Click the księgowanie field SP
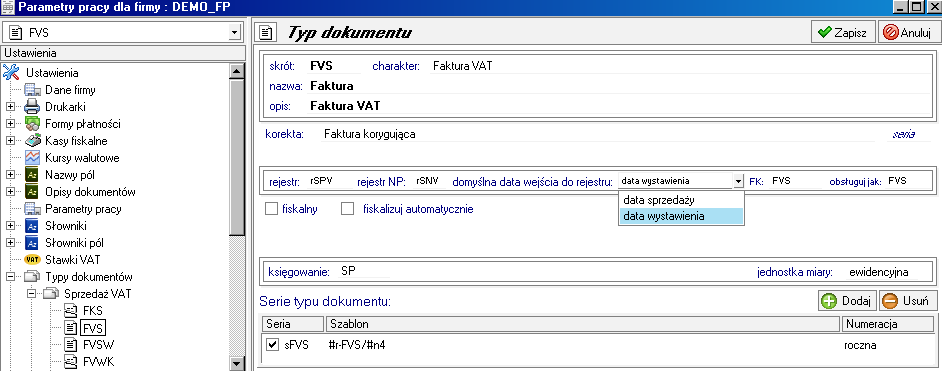The image size is (942, 371). [348, 271]
